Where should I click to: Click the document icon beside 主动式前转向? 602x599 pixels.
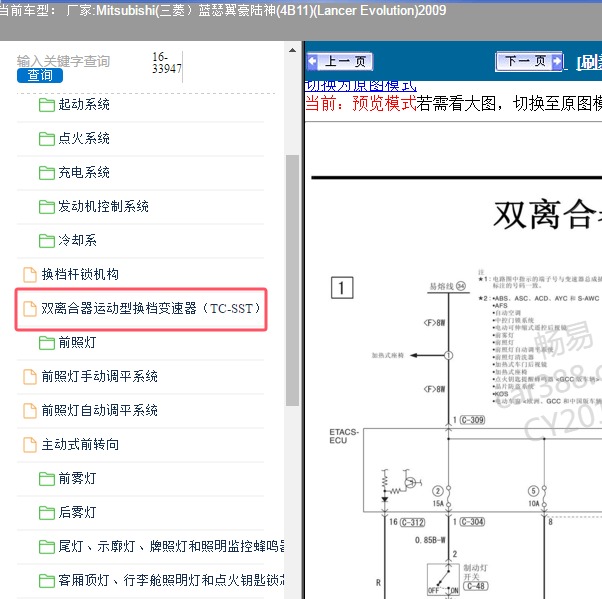click(30, 445)
